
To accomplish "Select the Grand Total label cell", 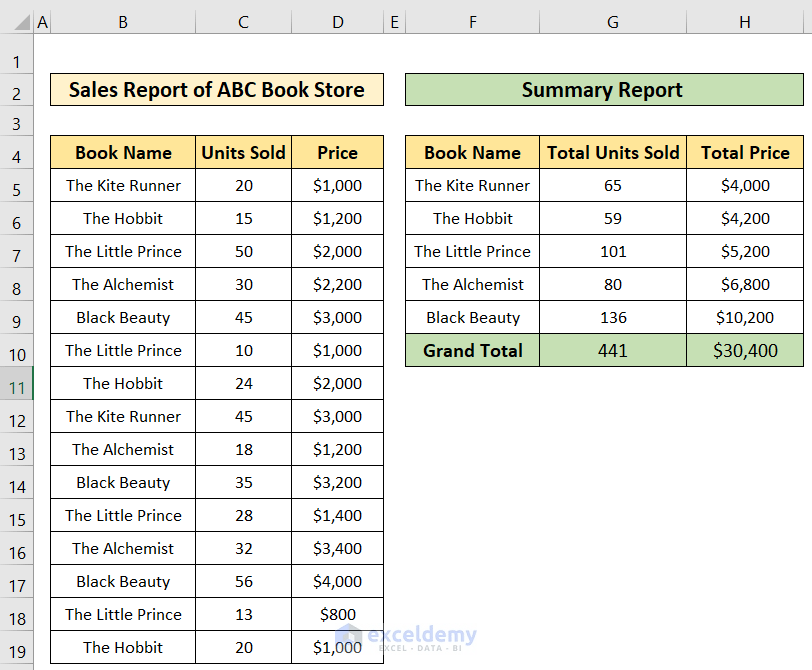I will pos(471,350).
